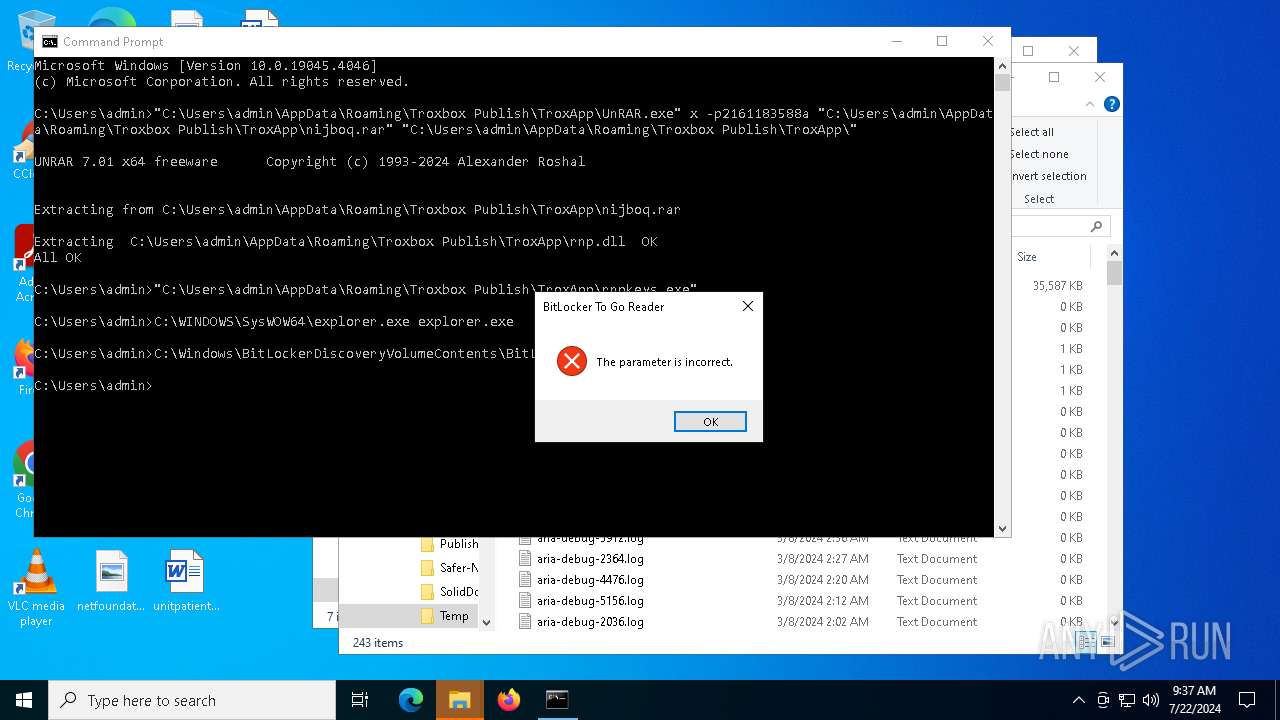Open VLC media player desktop shortcut
This screenshot has height=720, width=1280.
click(36, 588)
